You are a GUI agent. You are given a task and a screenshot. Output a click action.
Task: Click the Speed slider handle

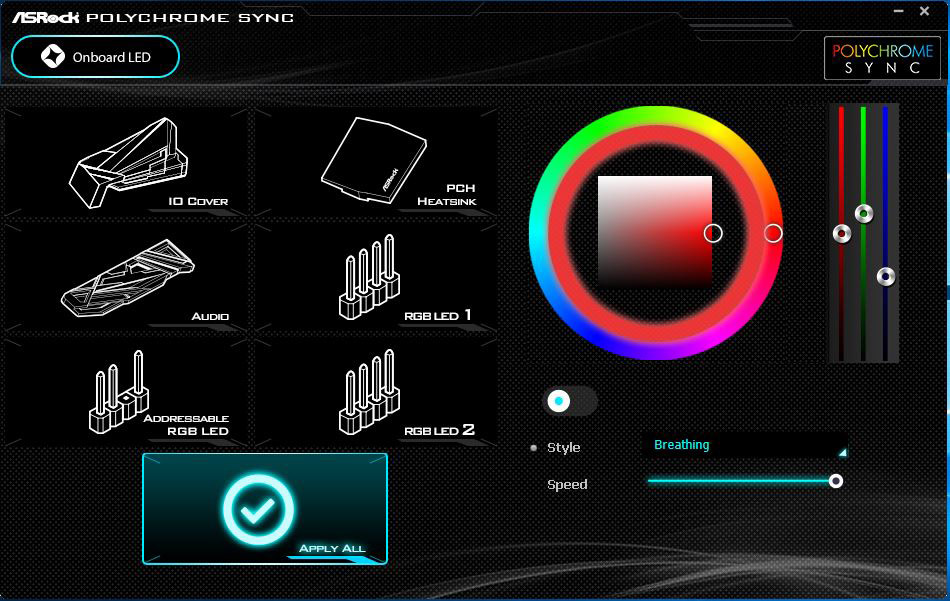point(835,481)
